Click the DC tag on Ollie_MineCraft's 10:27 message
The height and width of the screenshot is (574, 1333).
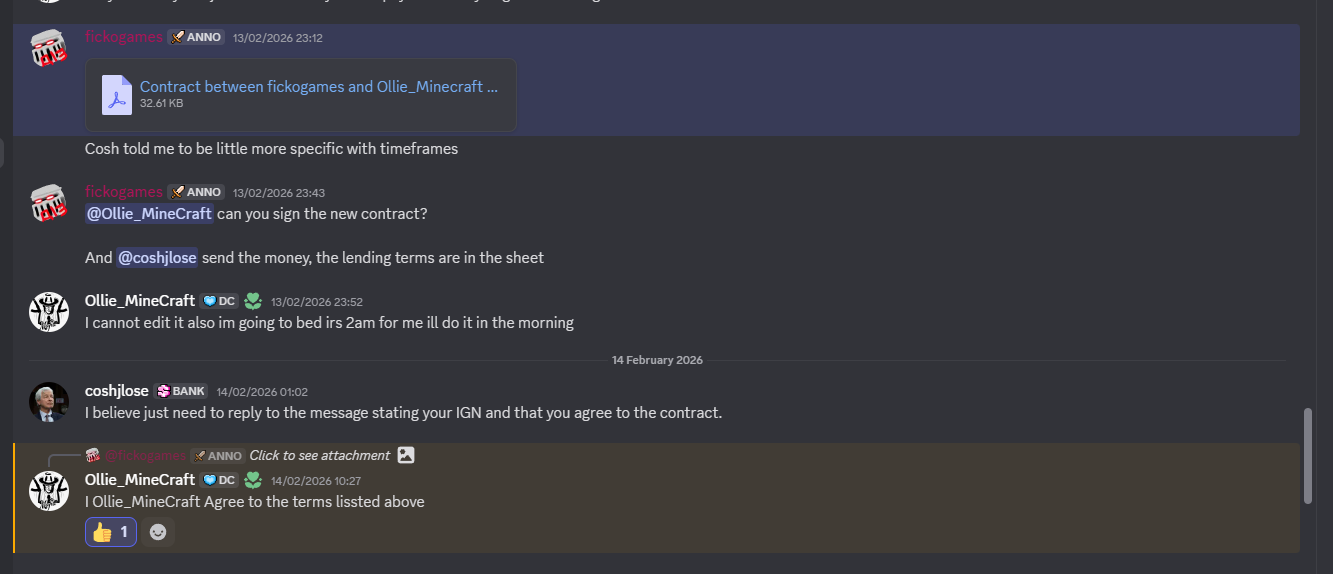pyautogui.click(x=219, y=480)
